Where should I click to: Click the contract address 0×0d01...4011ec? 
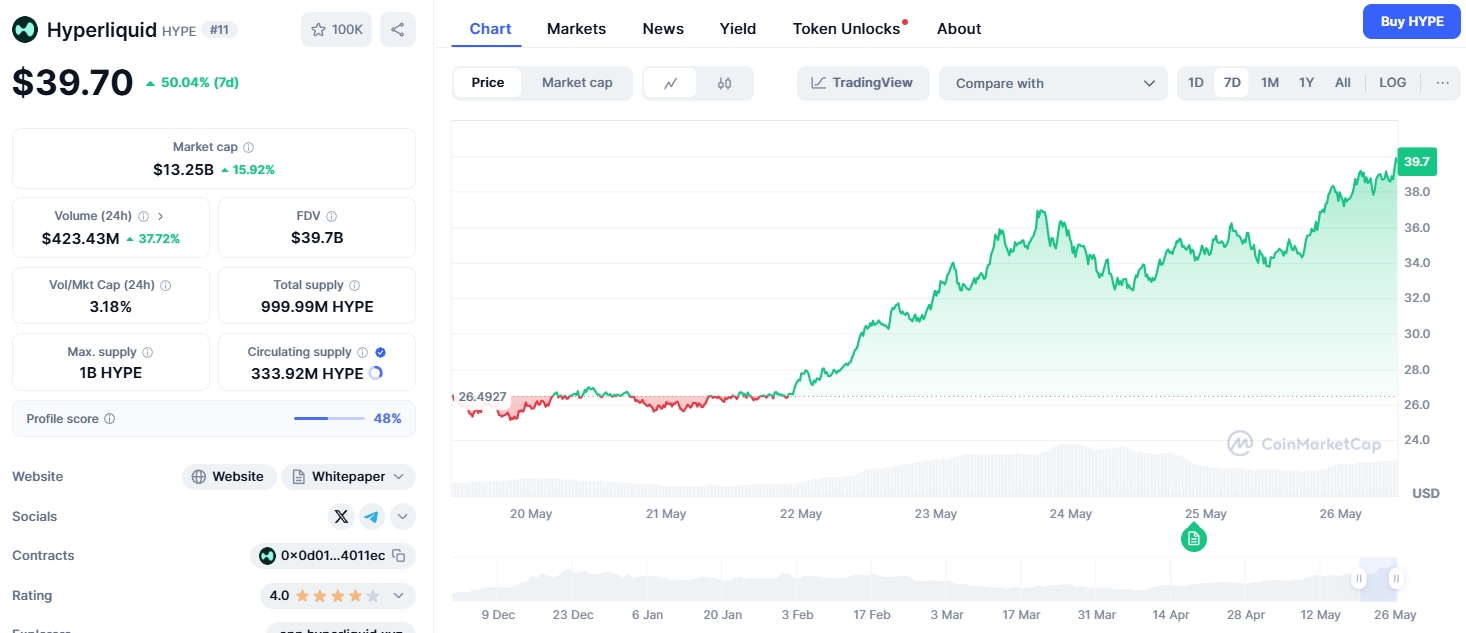tap(333, 555)
